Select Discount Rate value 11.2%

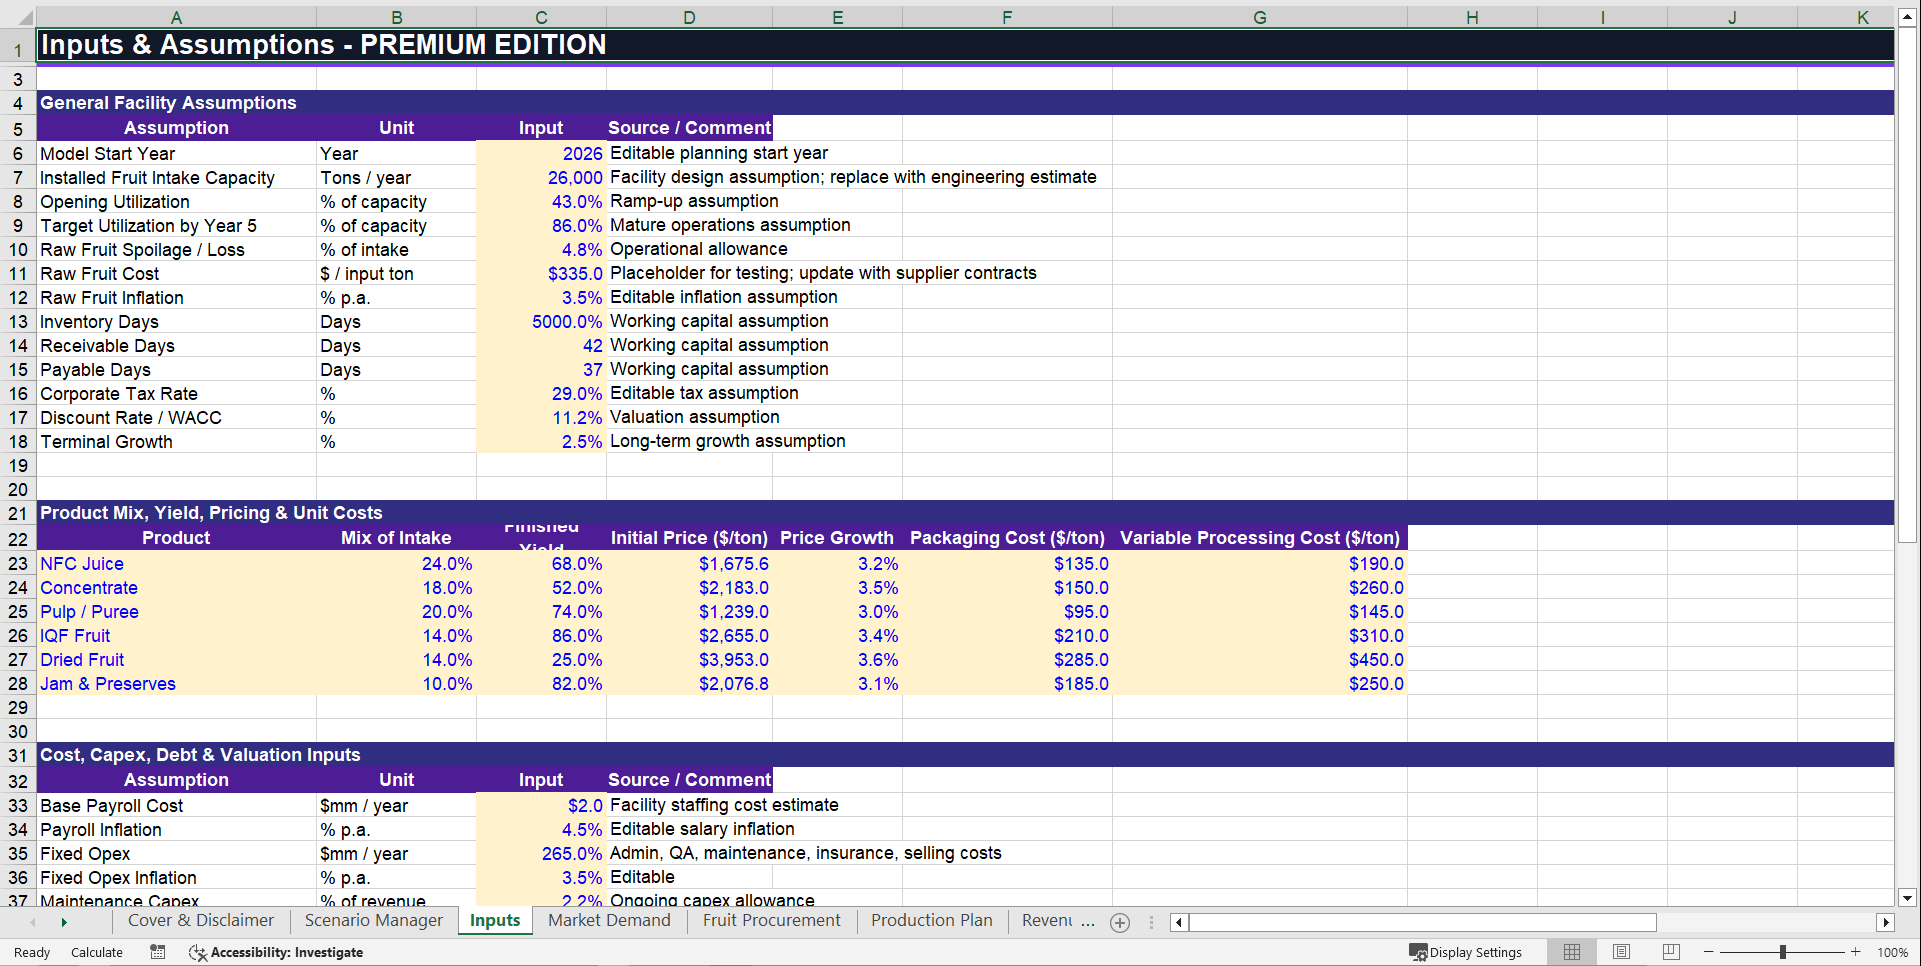pos(541,417)
